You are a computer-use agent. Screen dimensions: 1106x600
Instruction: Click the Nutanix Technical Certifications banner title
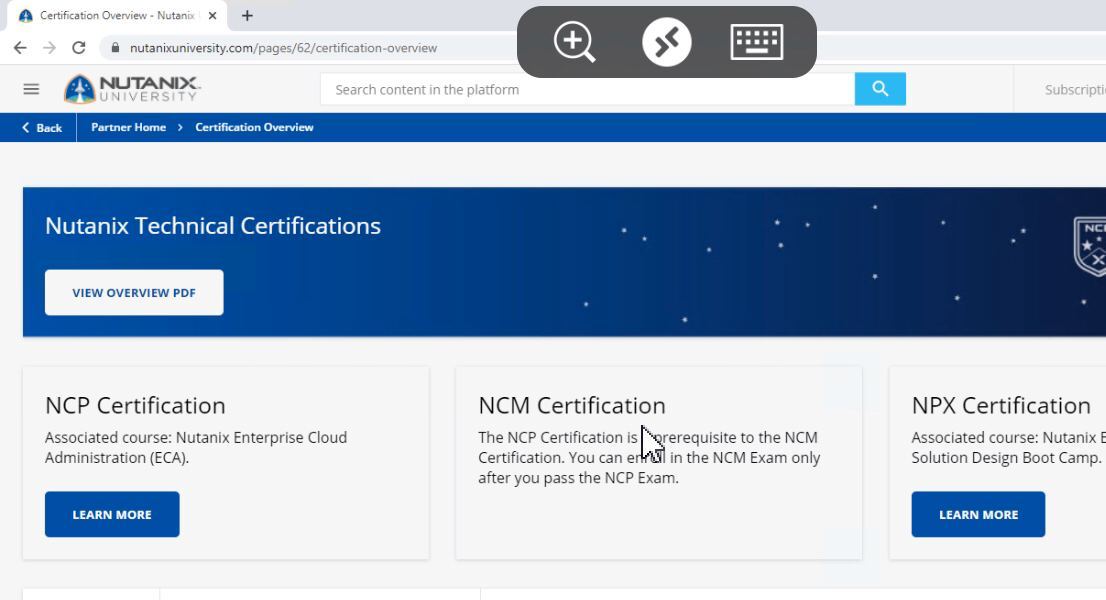[x=212, y=226]
